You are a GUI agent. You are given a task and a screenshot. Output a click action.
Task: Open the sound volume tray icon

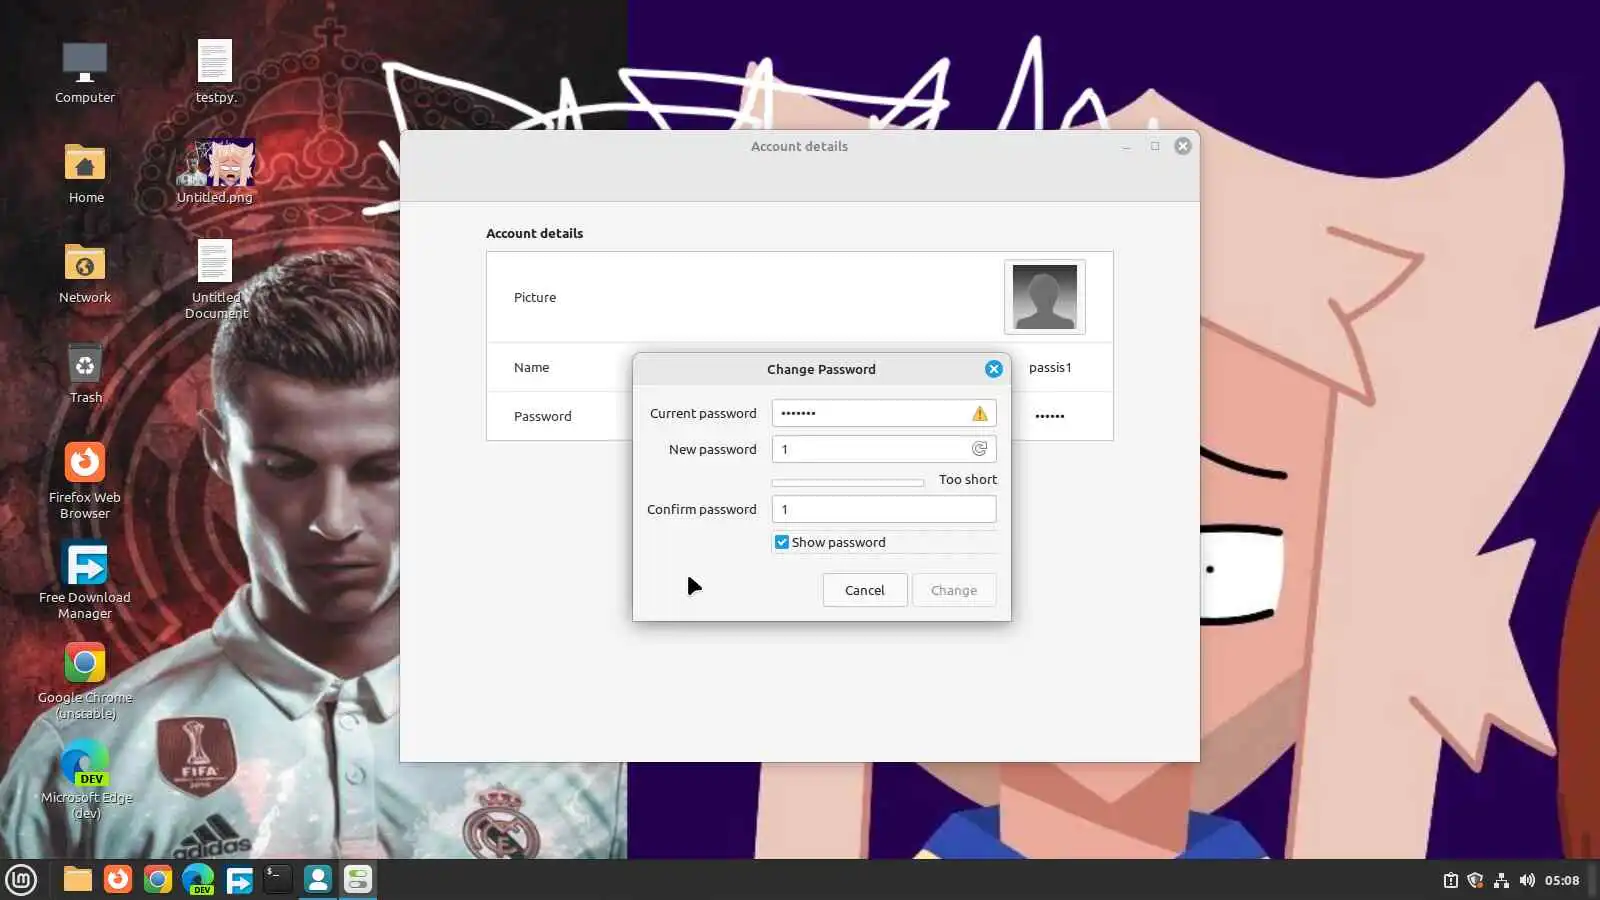tap(1527, 880)
